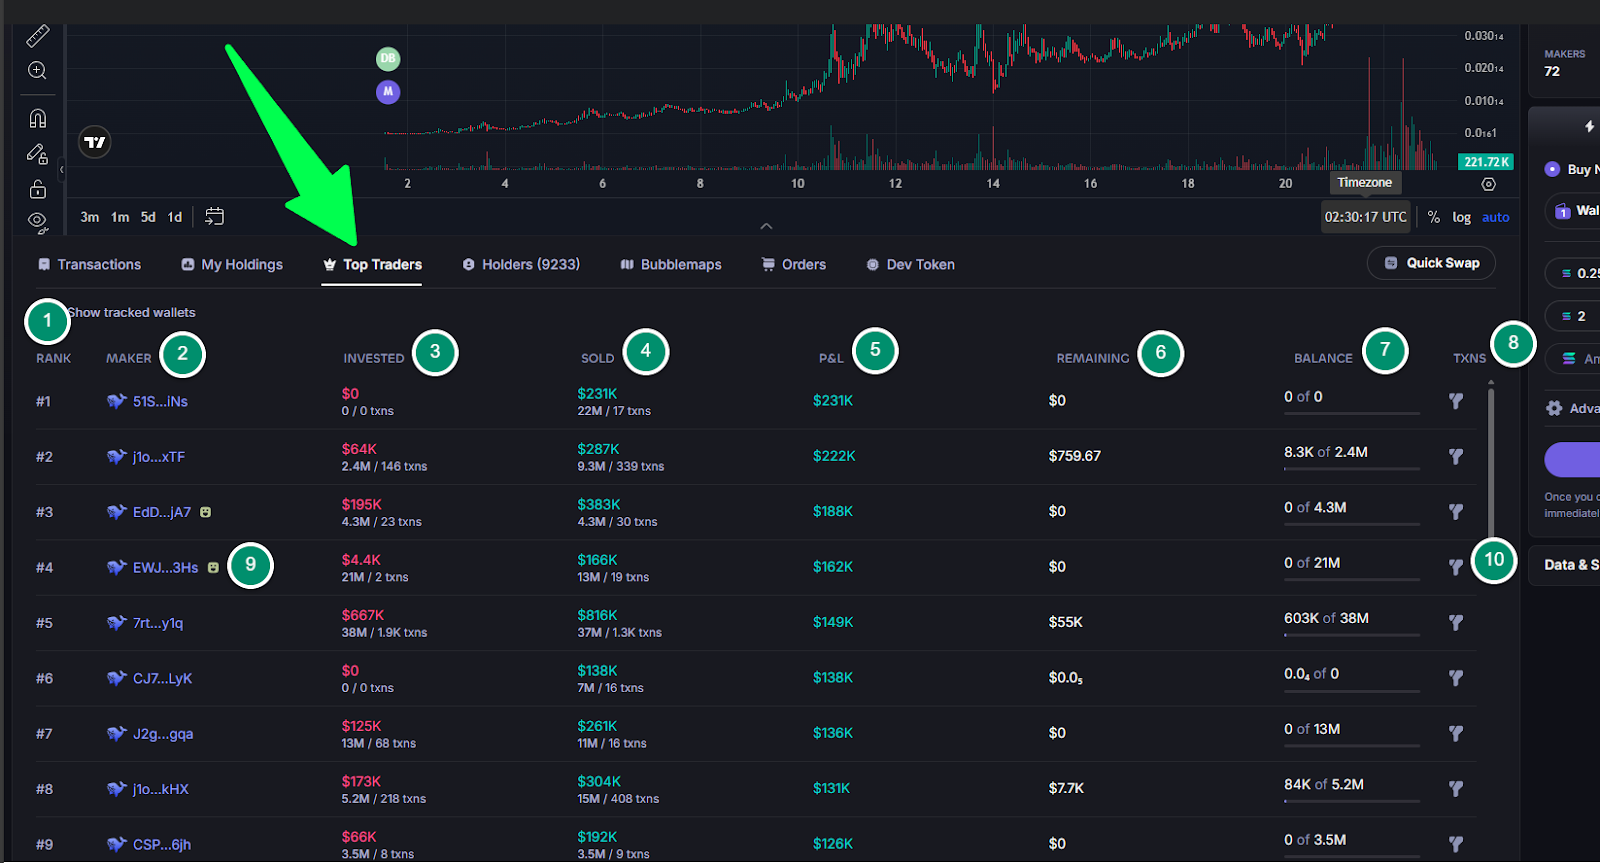Open maker 7rt...y1q wallet link
The width and height of the screenshot is (1600, 863).
point(158,623)
